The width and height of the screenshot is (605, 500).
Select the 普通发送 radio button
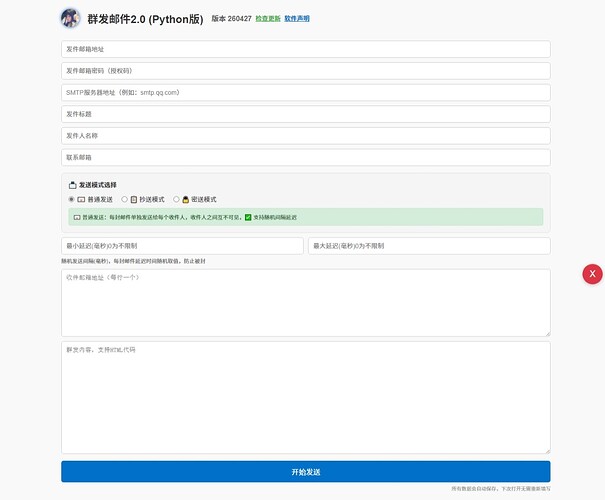71,199
